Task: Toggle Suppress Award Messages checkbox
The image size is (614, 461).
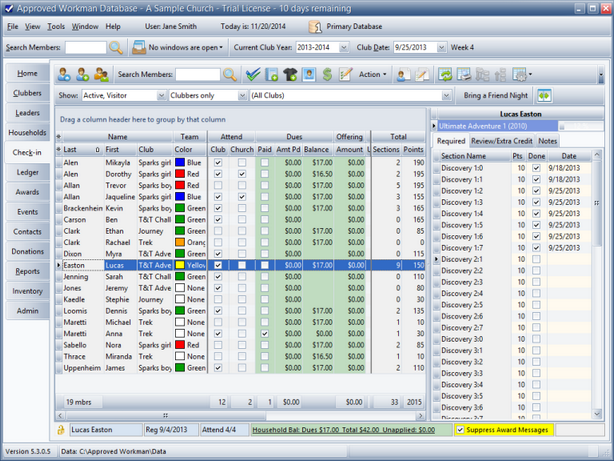Action: pyautogui.click(x=460, y=429)
